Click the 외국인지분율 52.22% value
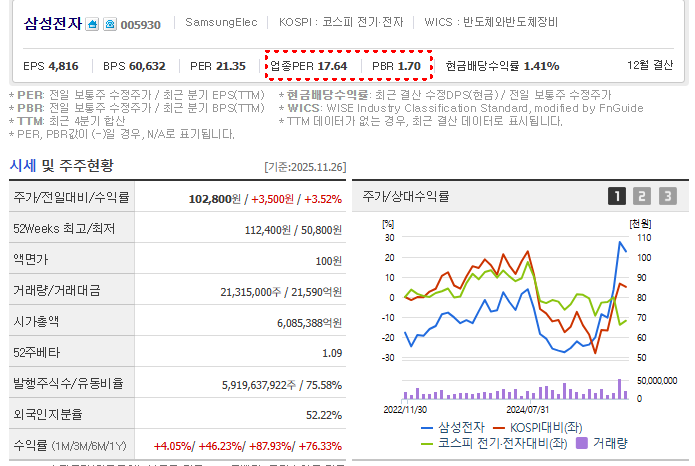 pos(324,415)
